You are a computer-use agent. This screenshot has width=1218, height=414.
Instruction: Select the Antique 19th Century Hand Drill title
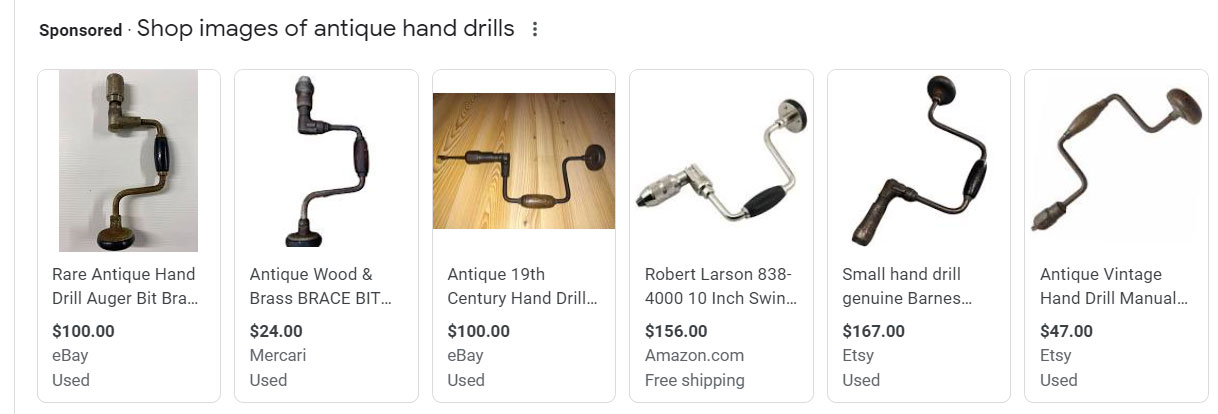coord(522,286)
